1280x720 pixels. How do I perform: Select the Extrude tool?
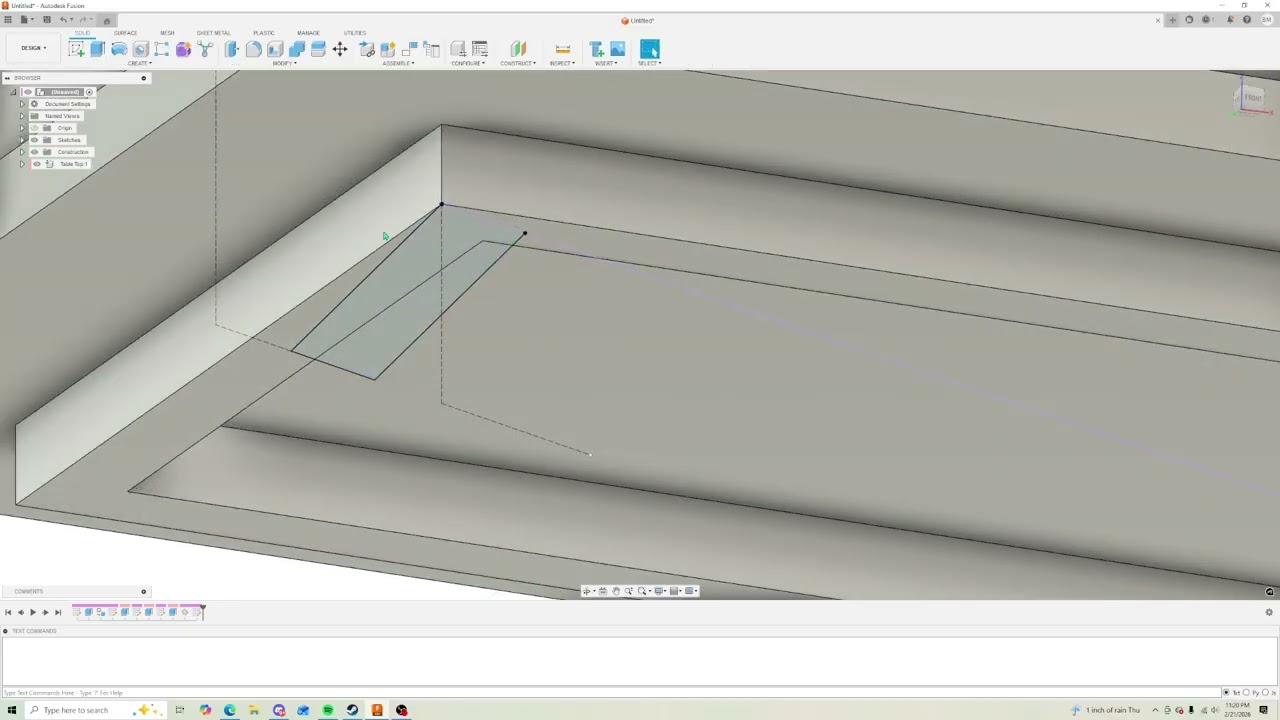pyautogui.click(x=98, y=49)
